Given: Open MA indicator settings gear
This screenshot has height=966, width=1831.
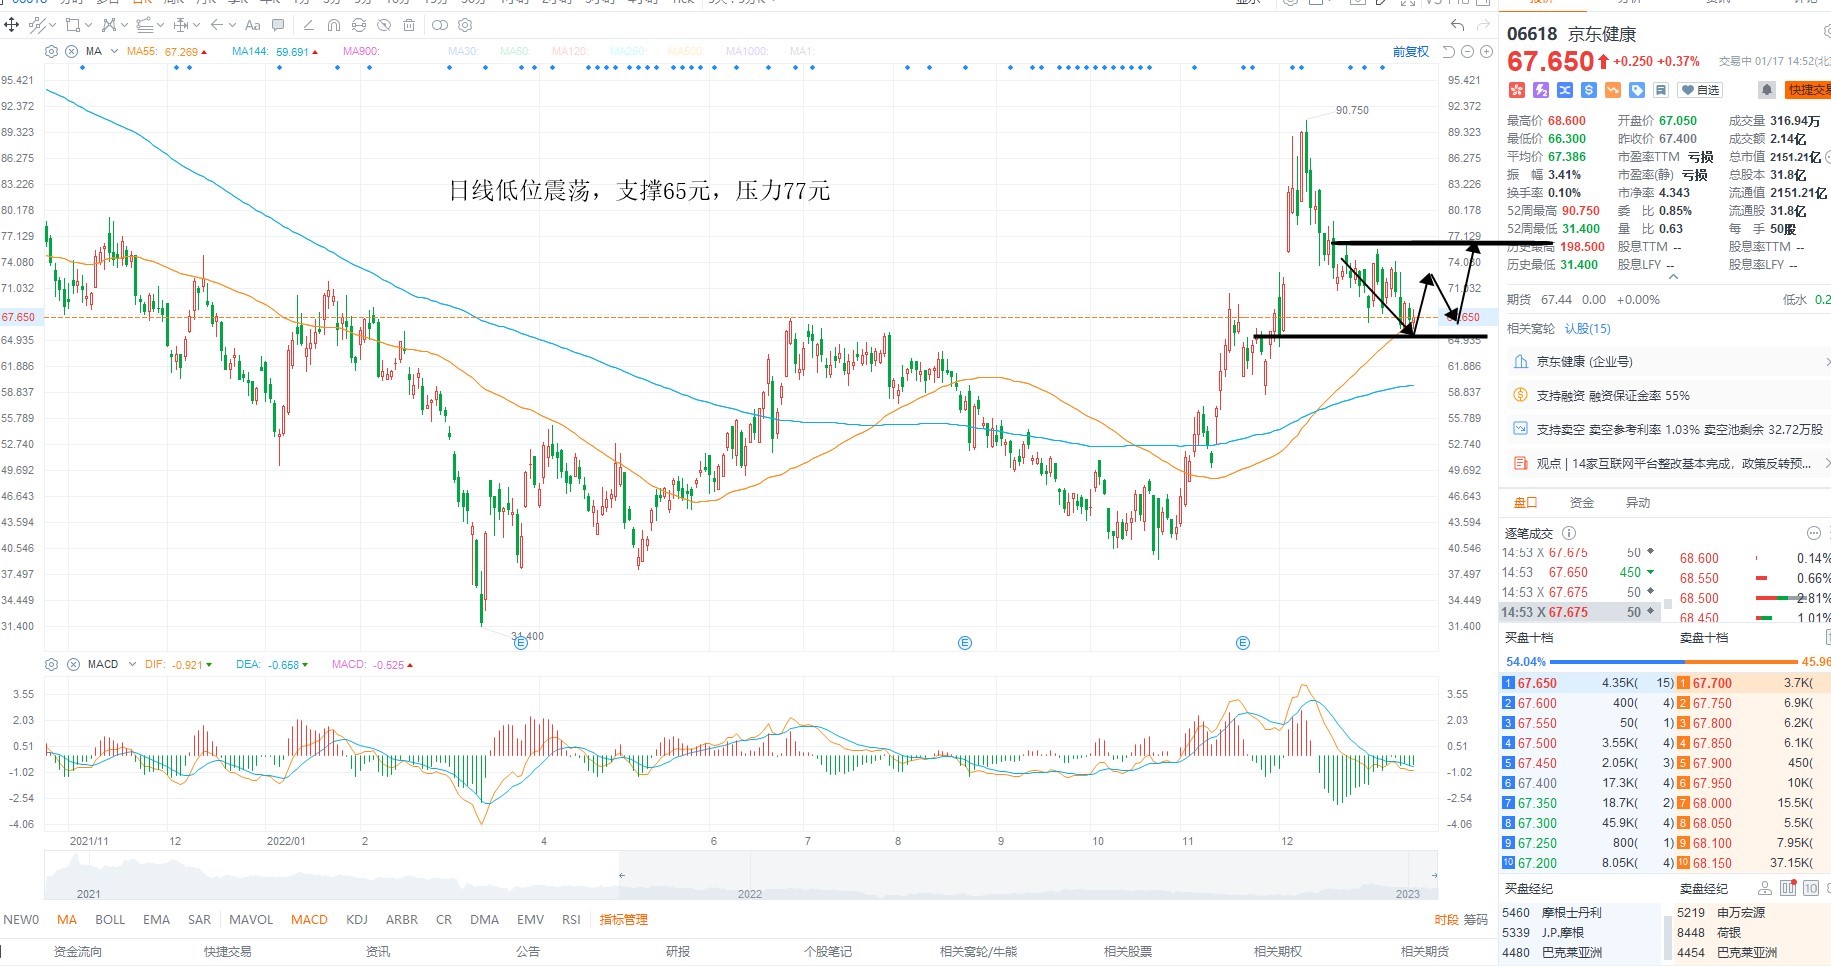Looking at the screenshot, I should point(52,51).
